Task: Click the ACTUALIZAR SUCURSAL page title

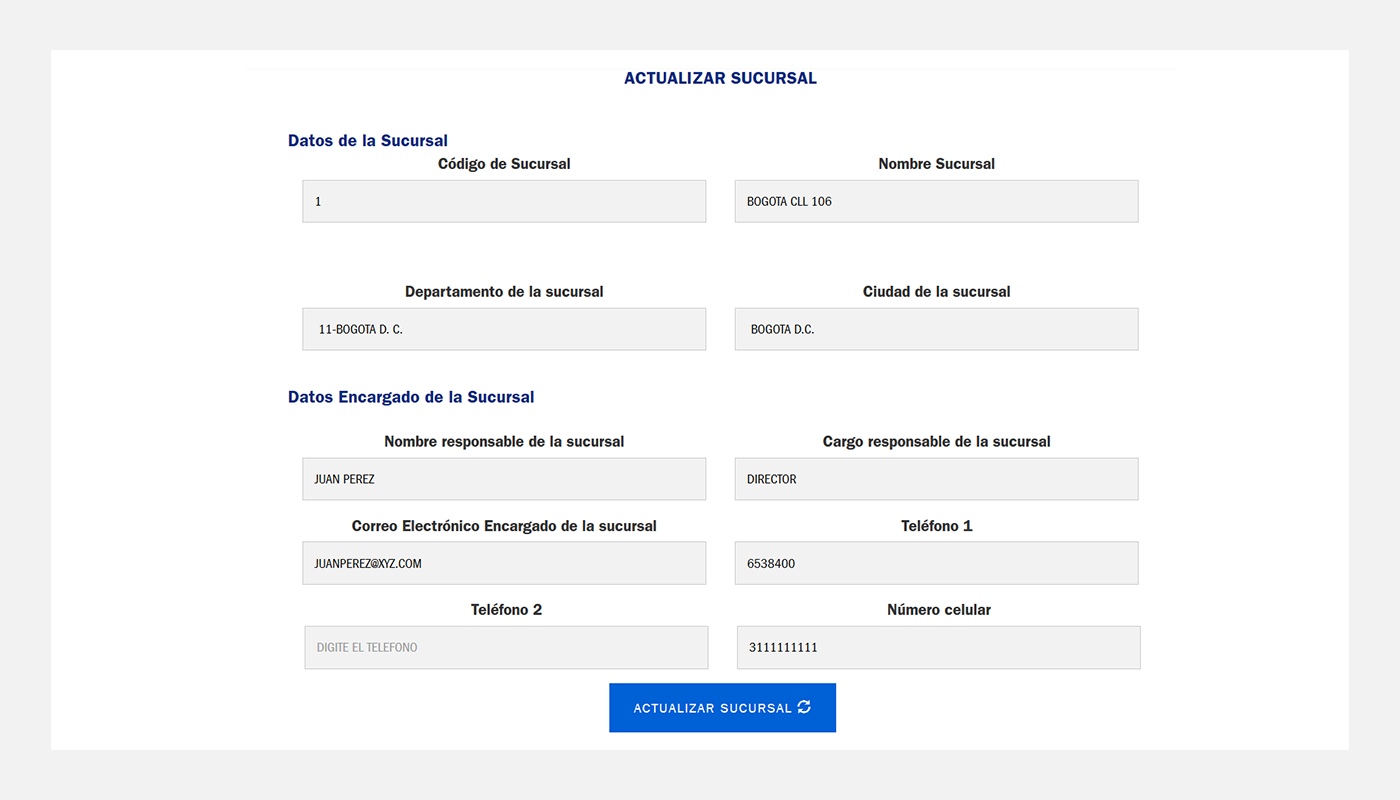Action: click(720, 78)
